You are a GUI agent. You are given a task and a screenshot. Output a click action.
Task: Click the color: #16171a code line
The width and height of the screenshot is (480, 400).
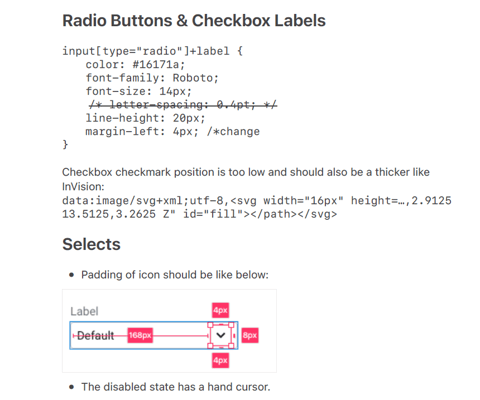(x=135, y=64)
